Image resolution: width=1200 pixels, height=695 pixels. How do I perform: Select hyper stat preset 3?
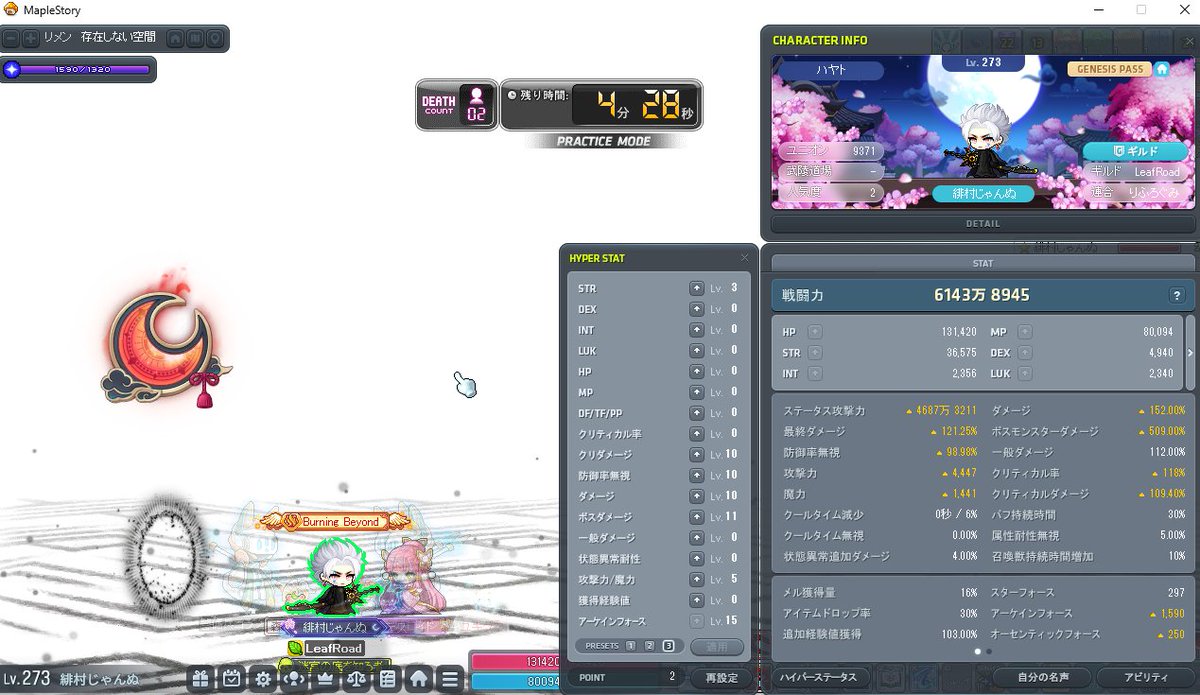tap(668, 646)
